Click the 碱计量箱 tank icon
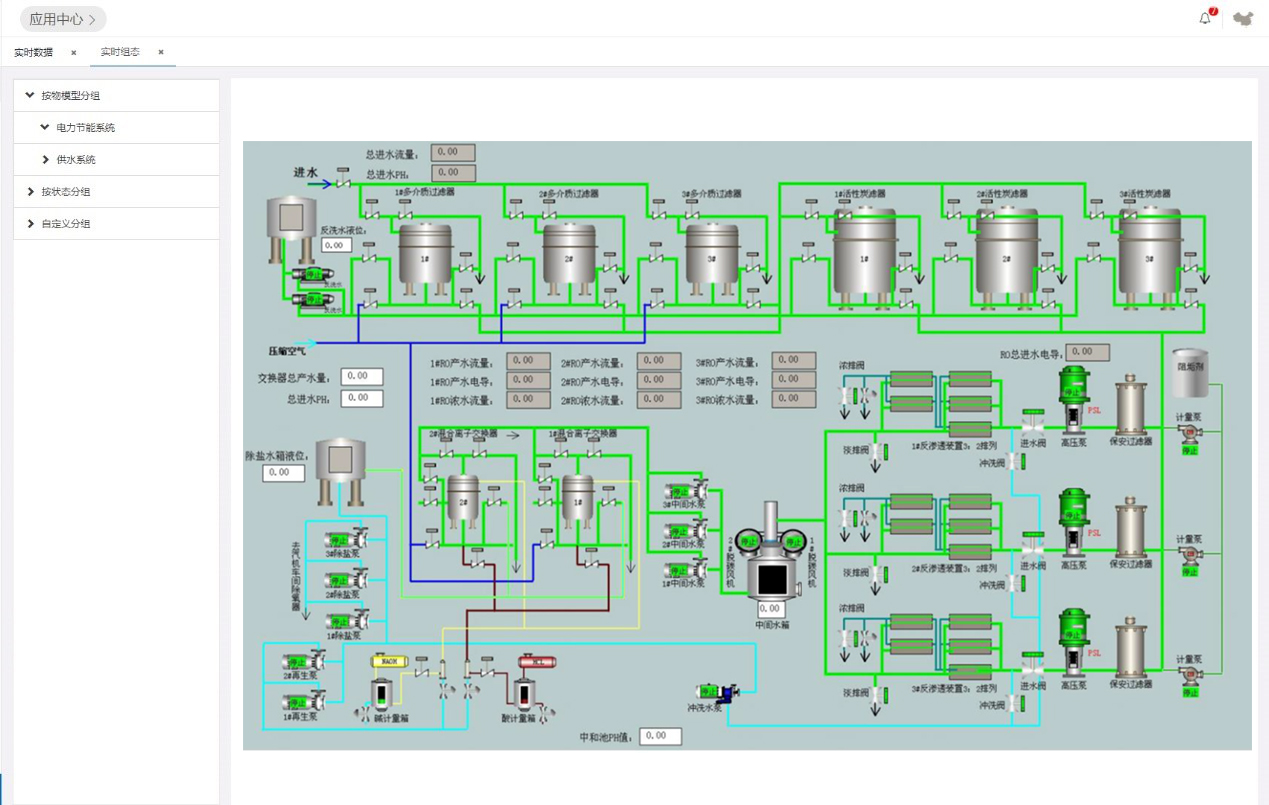Screen dimensions: 1269x805 pyautogui.click(x=381, y=693)
